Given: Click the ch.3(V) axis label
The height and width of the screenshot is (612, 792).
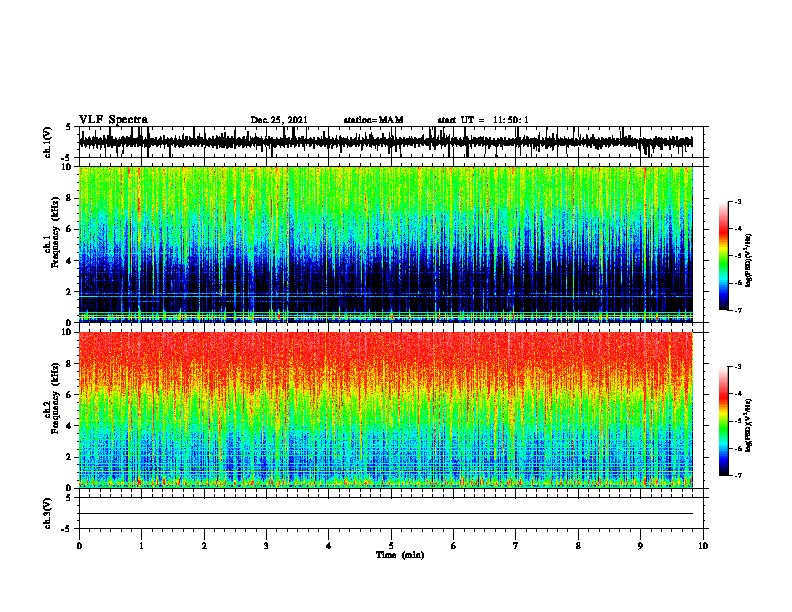Looking at the screenshot, I should click(x=48, y=513).
